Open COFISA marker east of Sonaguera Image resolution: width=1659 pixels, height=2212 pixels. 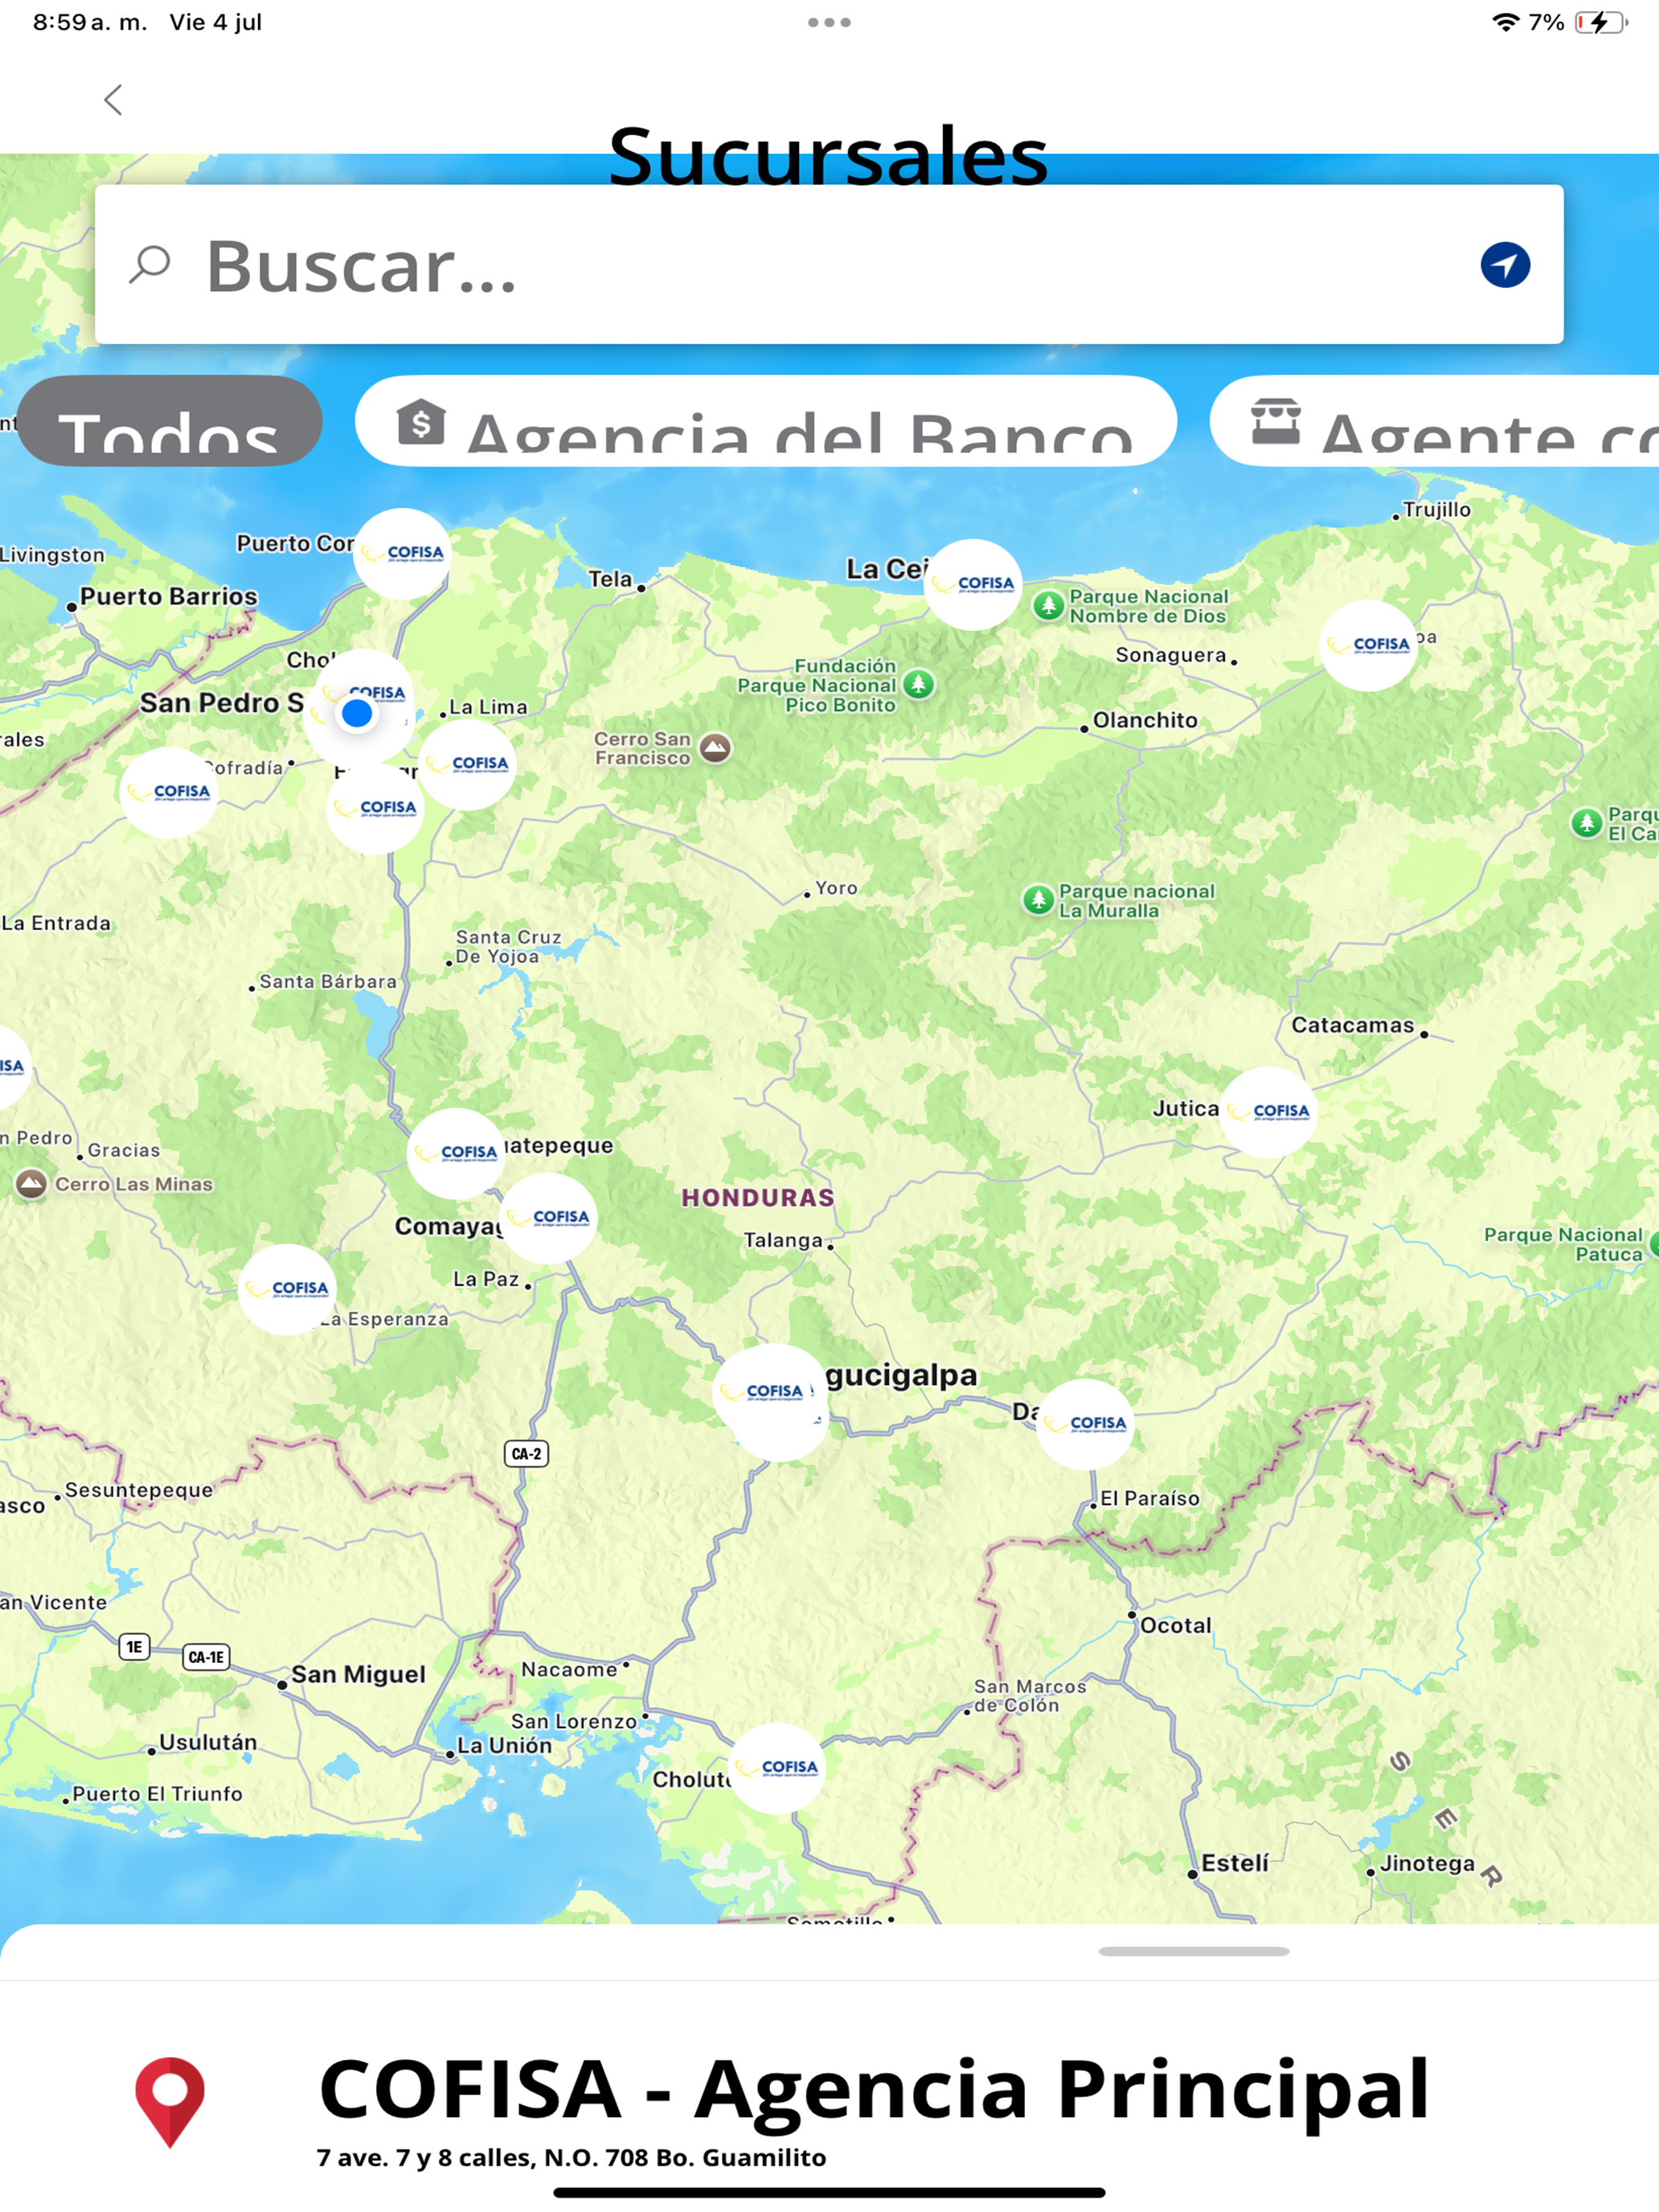click(x=1368, y=646)
